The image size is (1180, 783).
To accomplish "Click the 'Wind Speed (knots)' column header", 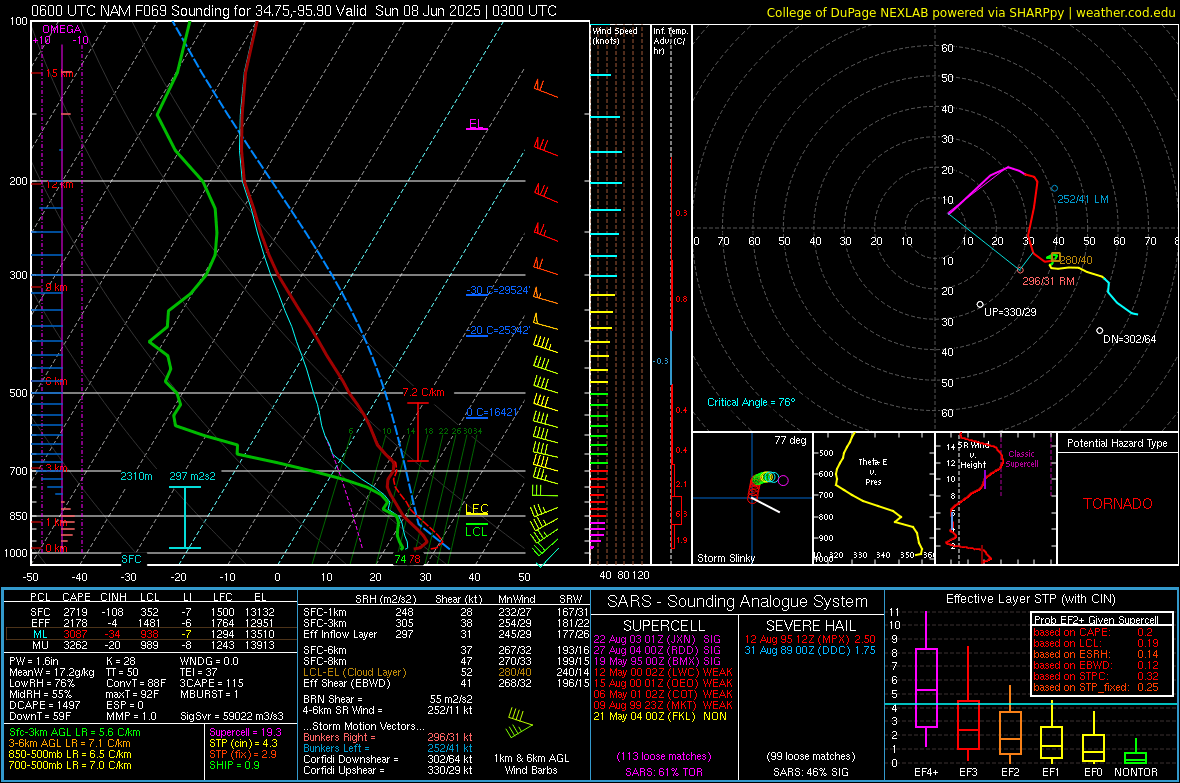I will click(615, 35).
